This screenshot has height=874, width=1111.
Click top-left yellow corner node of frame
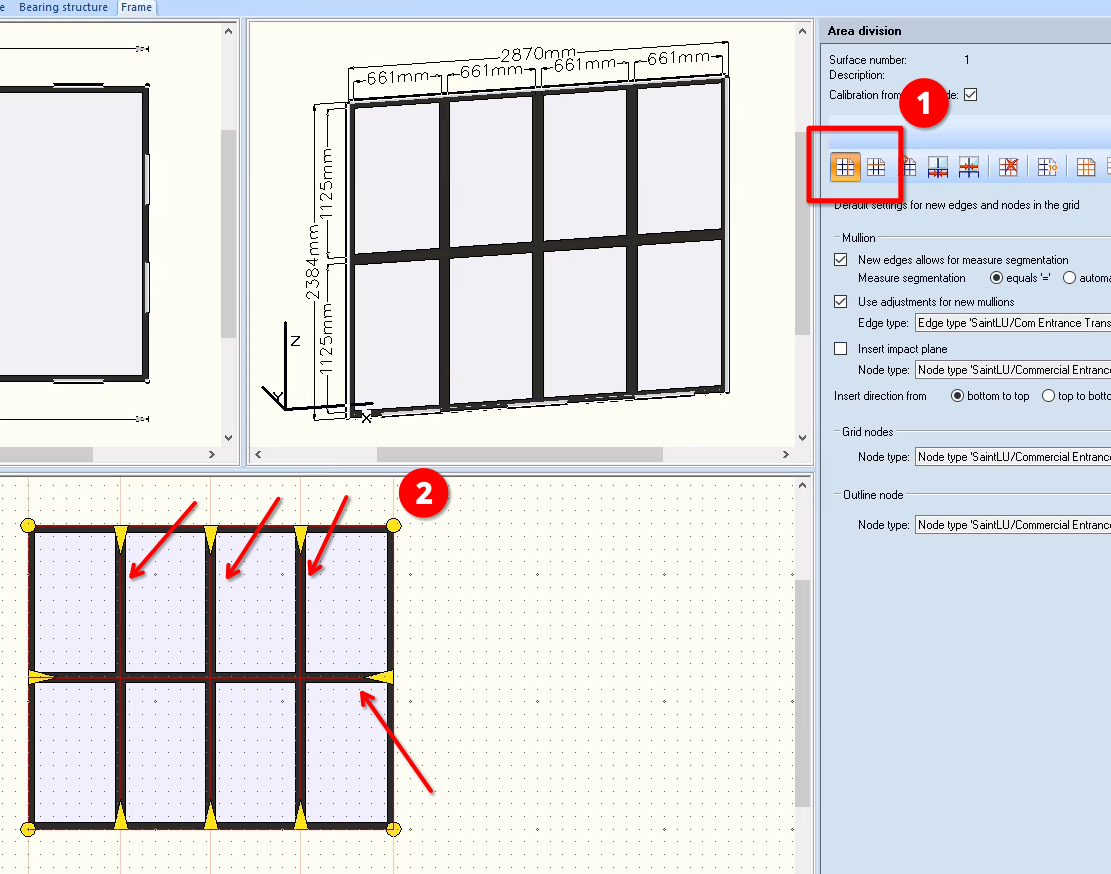coord(28,525)
